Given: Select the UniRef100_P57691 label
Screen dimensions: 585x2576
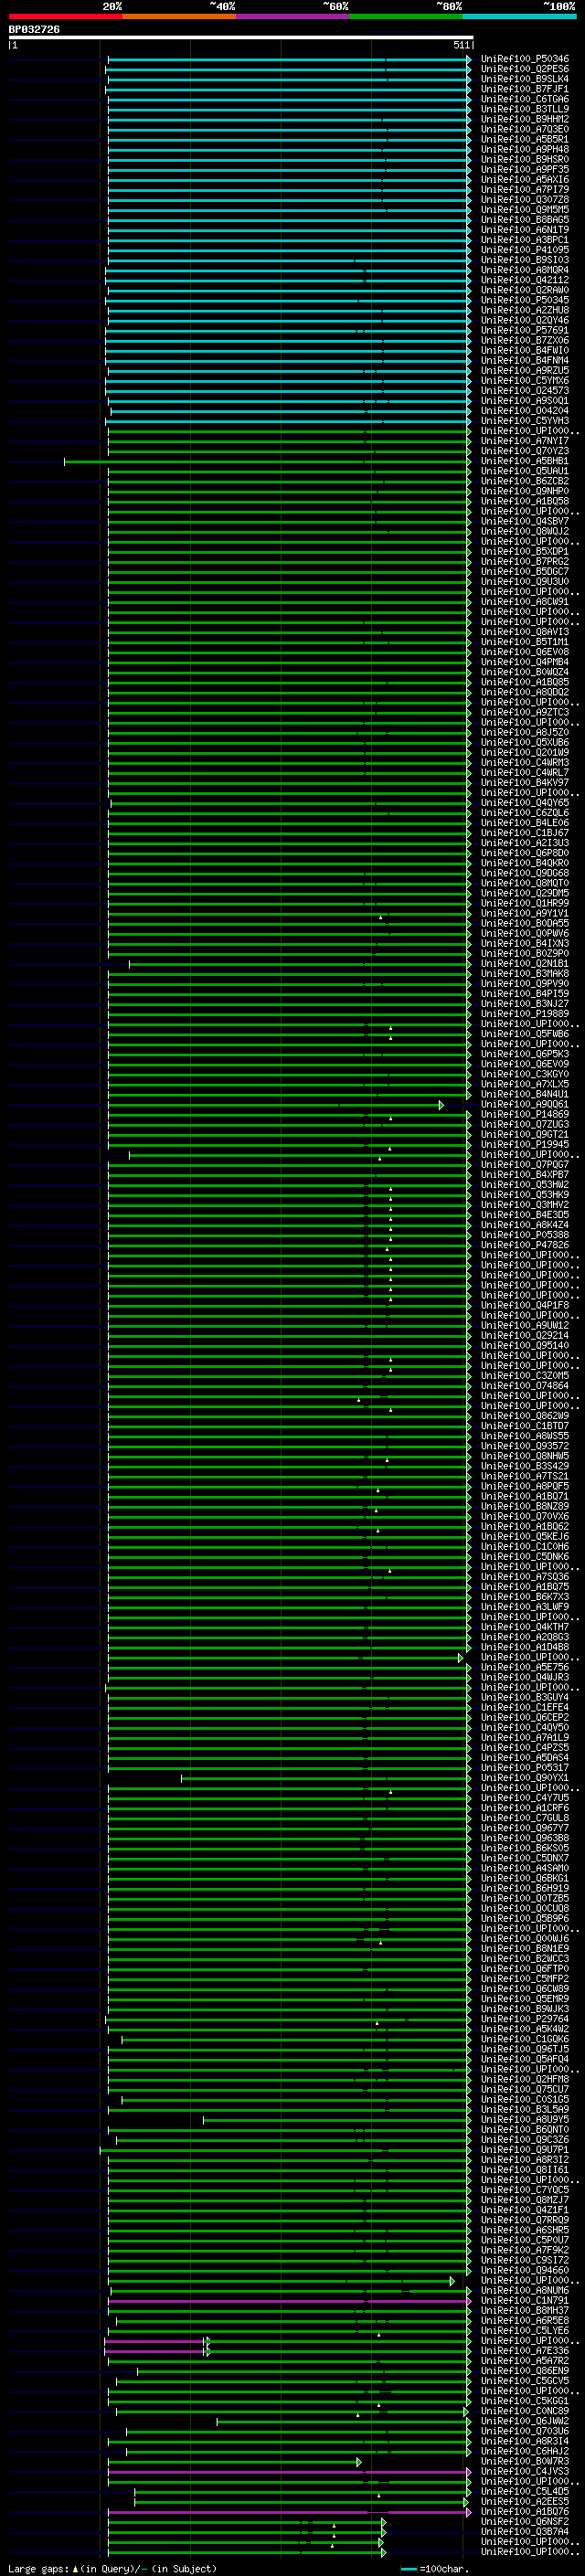Looking at the screenshot, I should [525, 330].
